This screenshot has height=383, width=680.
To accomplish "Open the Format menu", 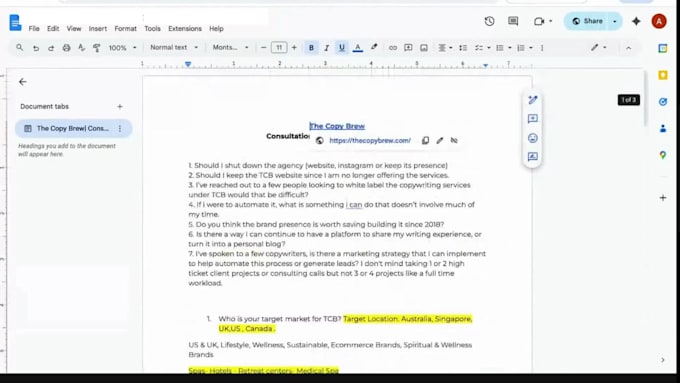I will click(x=125, y=29).
